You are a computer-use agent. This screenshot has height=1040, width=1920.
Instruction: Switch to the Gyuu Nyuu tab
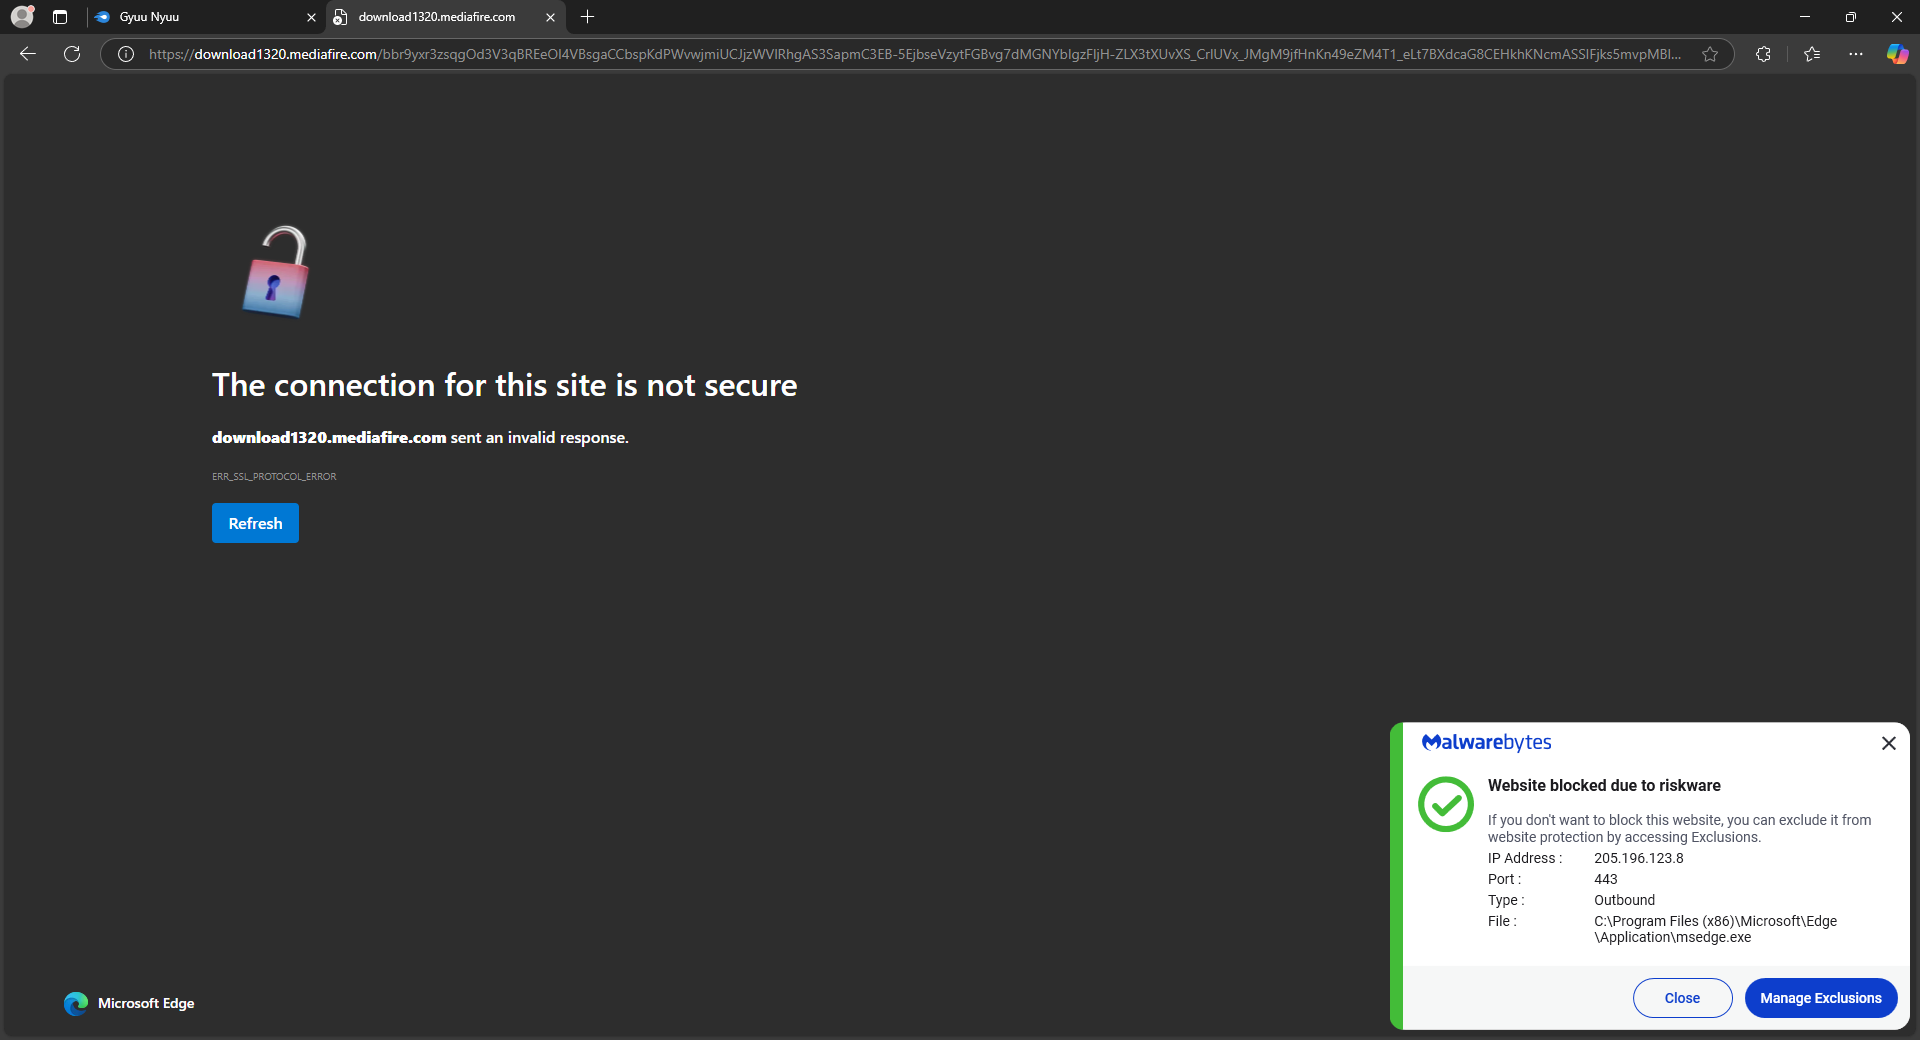(205, 17)
